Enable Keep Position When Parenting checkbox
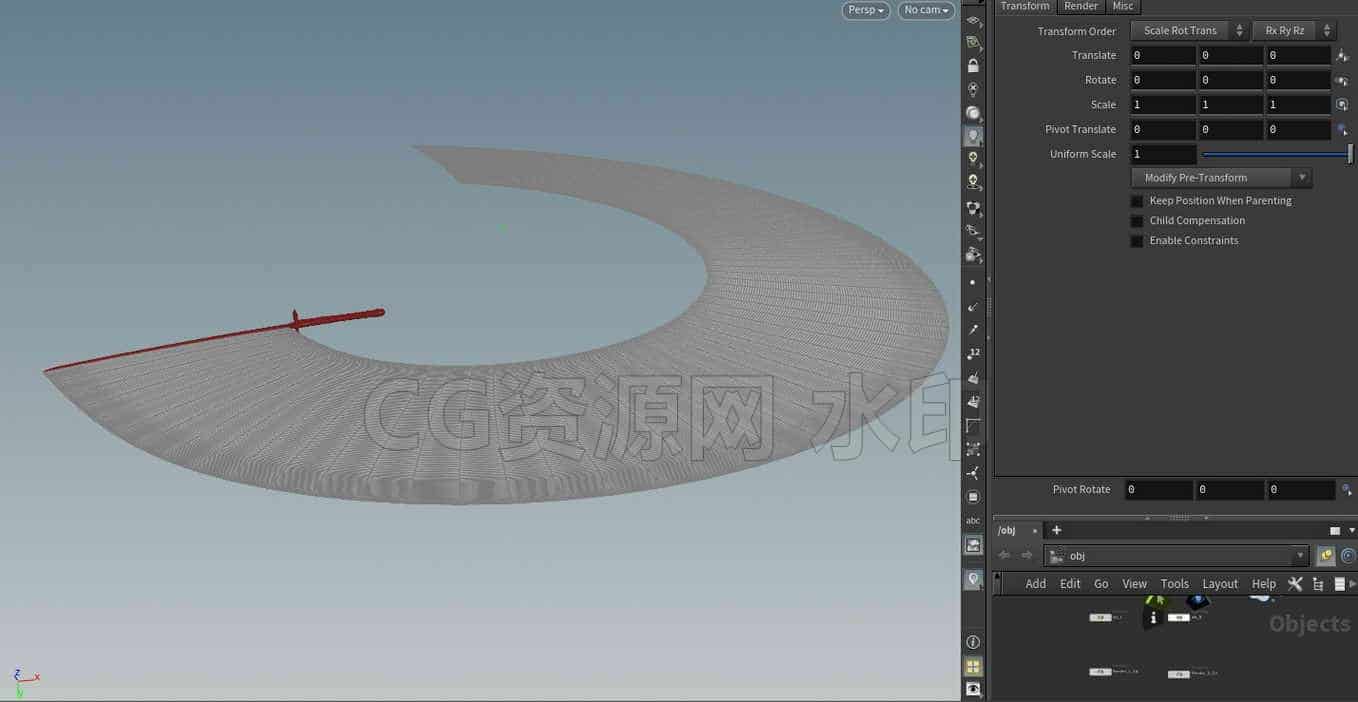Viewport: 1358px width, 702px height. tap(1137, 201)
